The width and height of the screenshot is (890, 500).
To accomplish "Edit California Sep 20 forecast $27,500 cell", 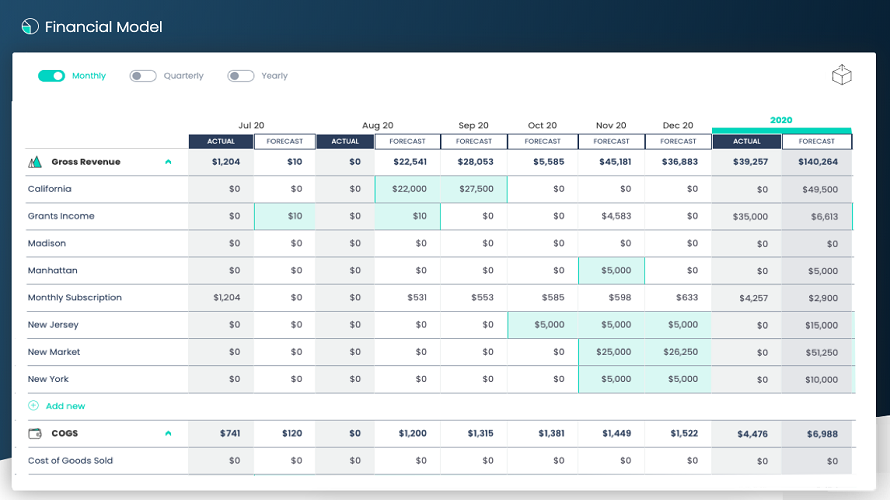I will pyautogui.click(x=474, y=189).
